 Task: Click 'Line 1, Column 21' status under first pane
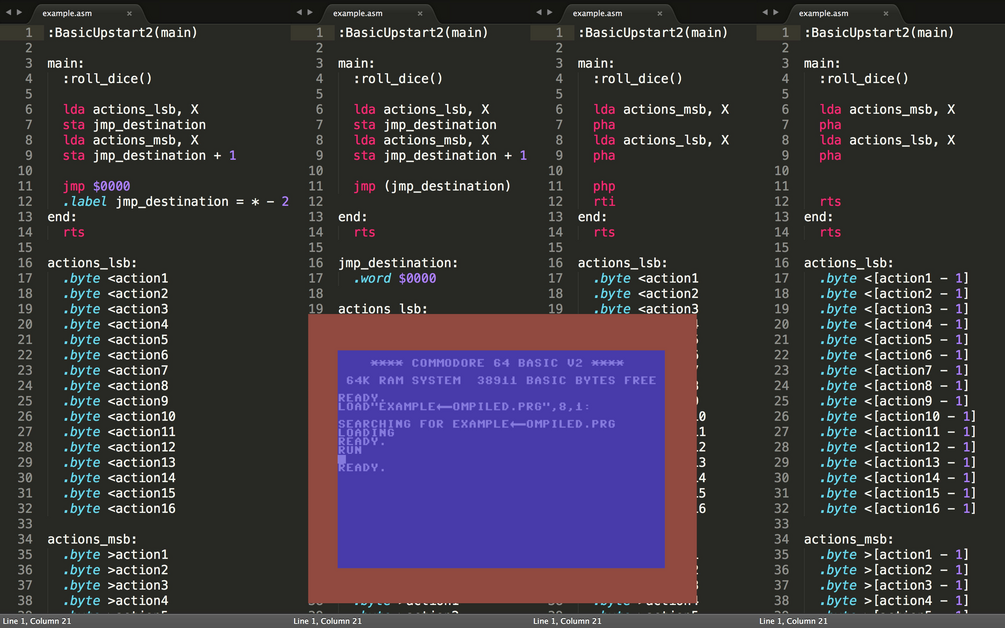37,621
